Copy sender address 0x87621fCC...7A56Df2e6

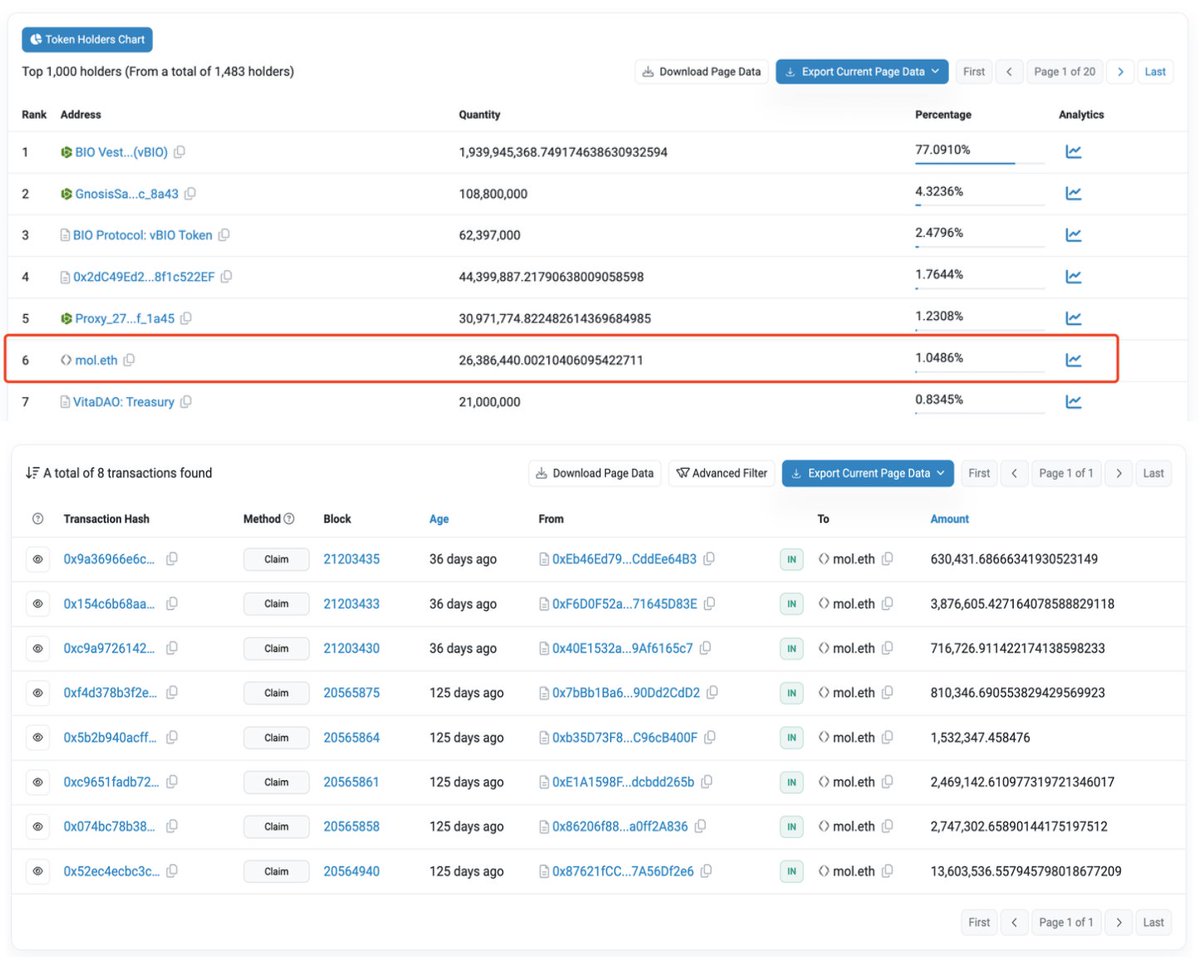(706, 872)
